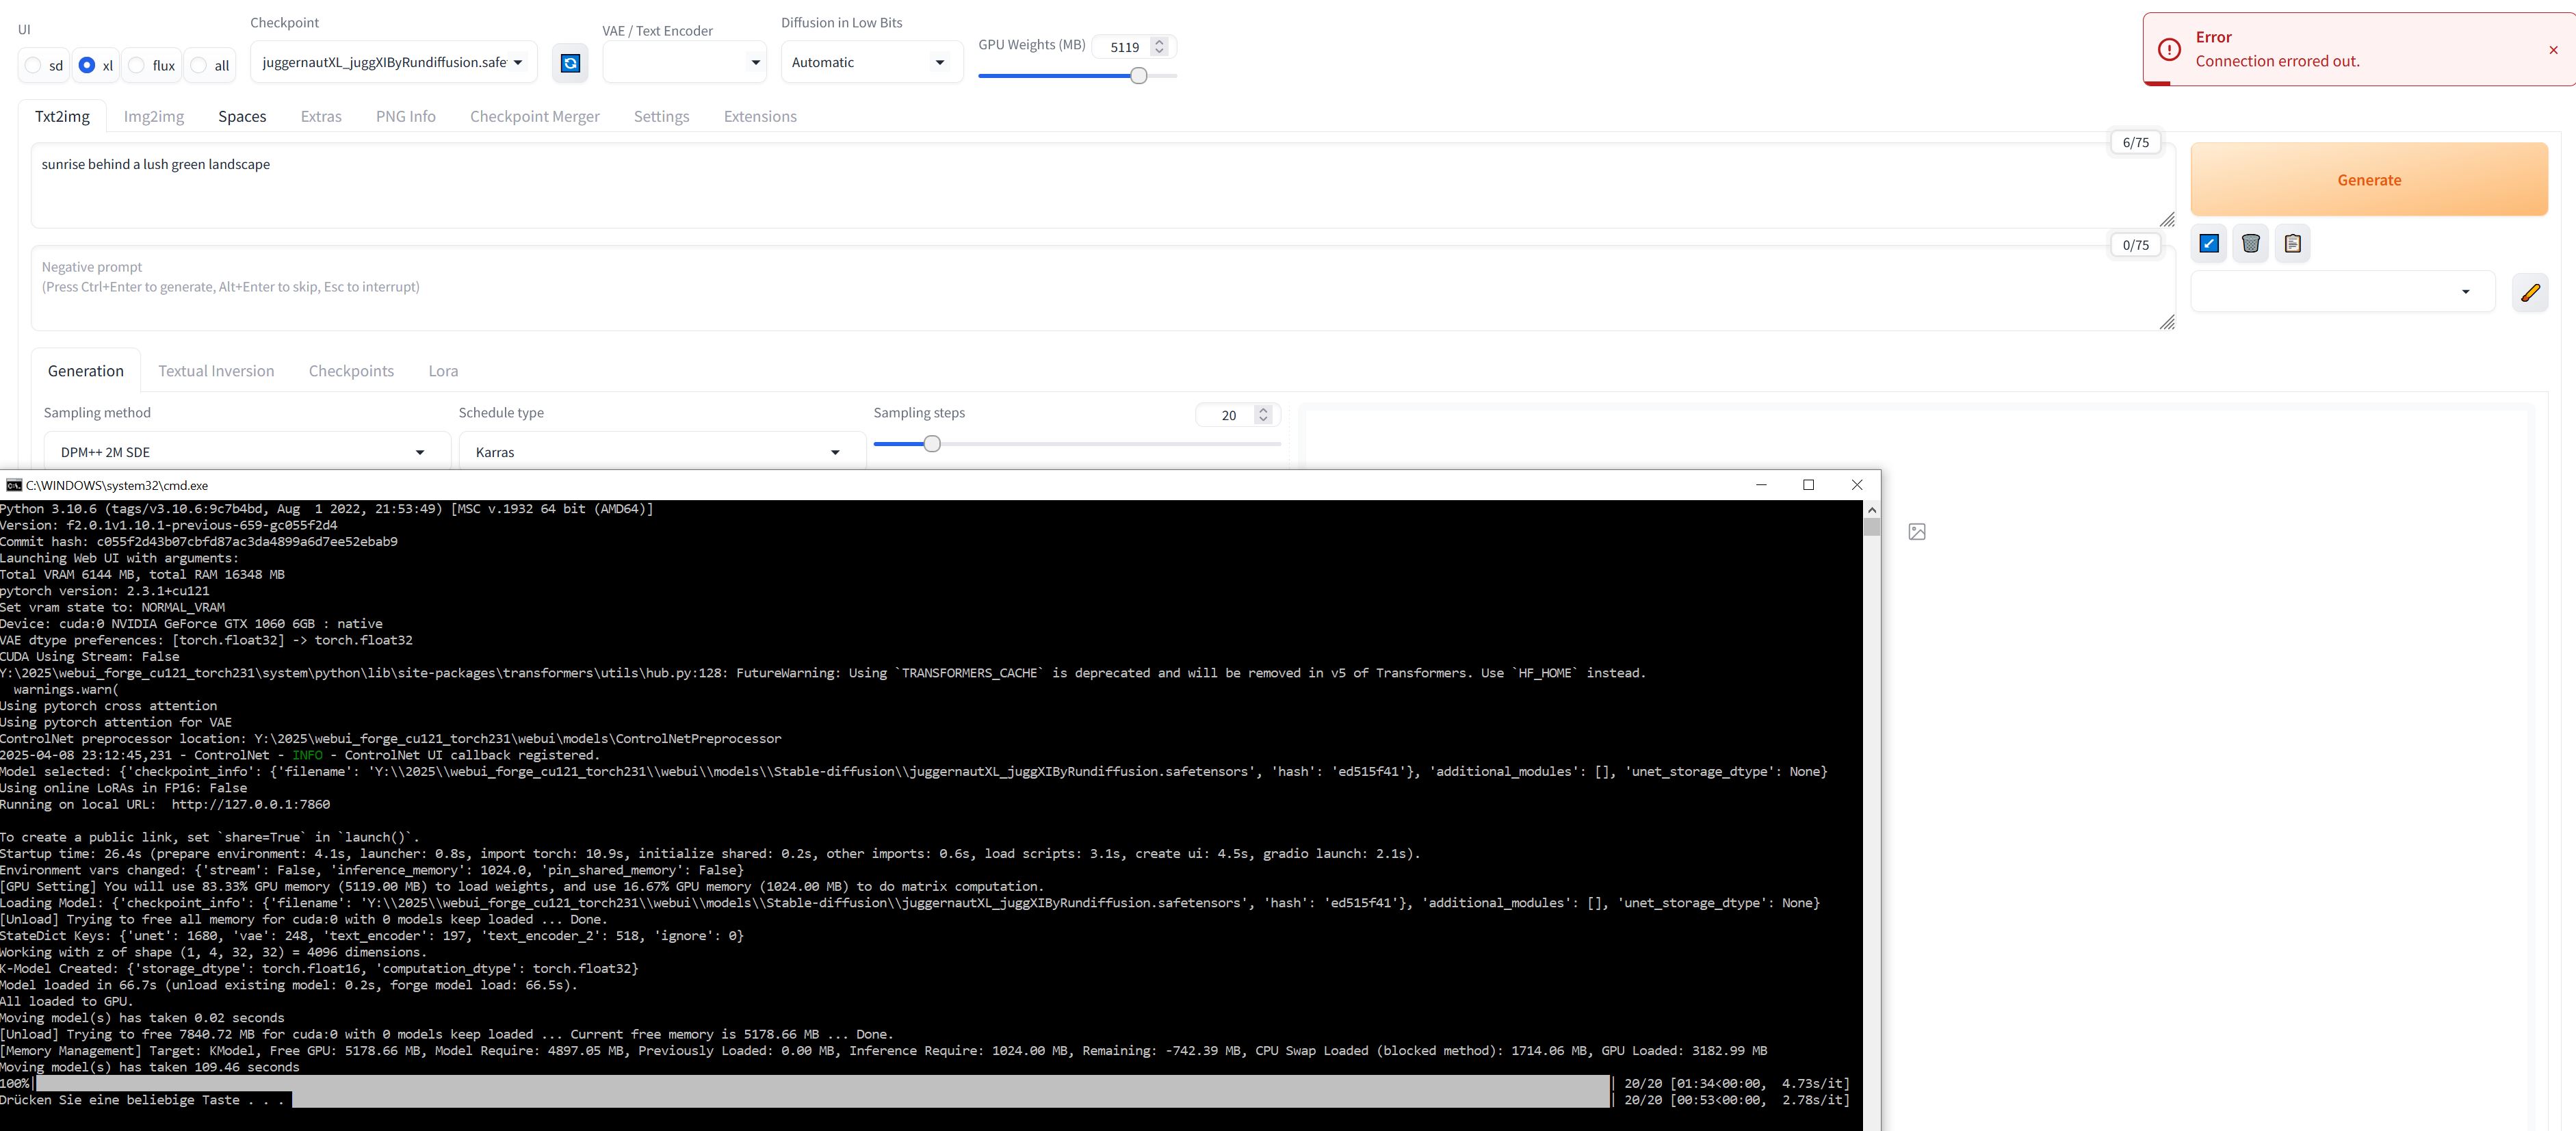The width and height of the screenshot is (2576, 1131).
Task: Click the pencil edit styles icon
Action: tap(2529, 292)
